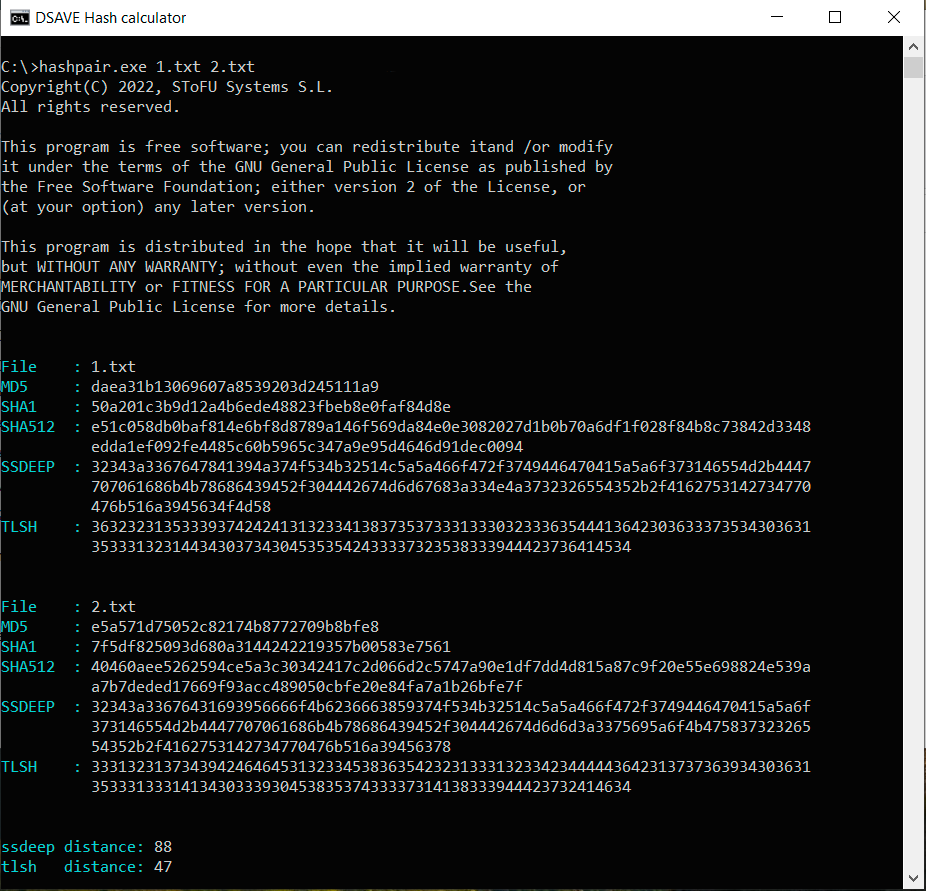Screen dimensions: 926x891
Task: Click the scrollbar up arrow
Action: tap(913, 46)
